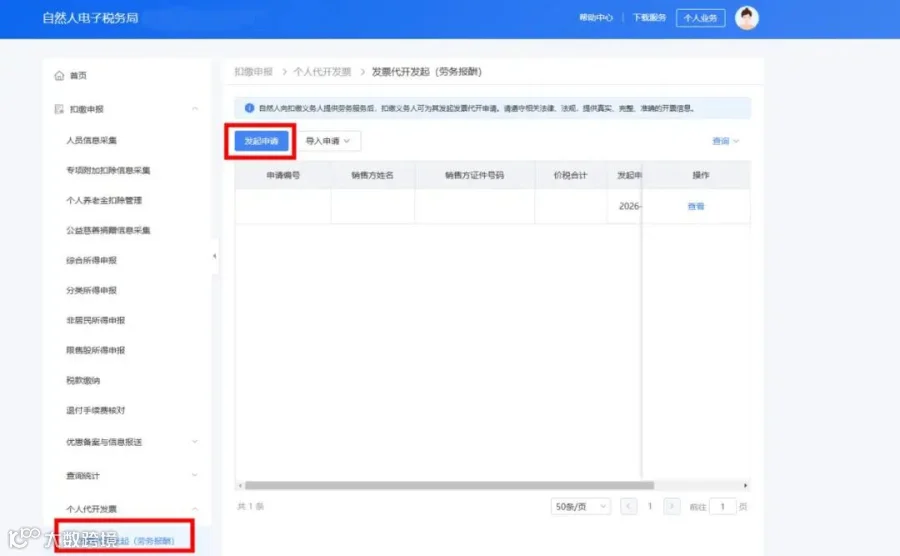Viewport: 900px width, 556px height.
Task: Expand the 查询 filter dropdown
Action: [726, 141]
